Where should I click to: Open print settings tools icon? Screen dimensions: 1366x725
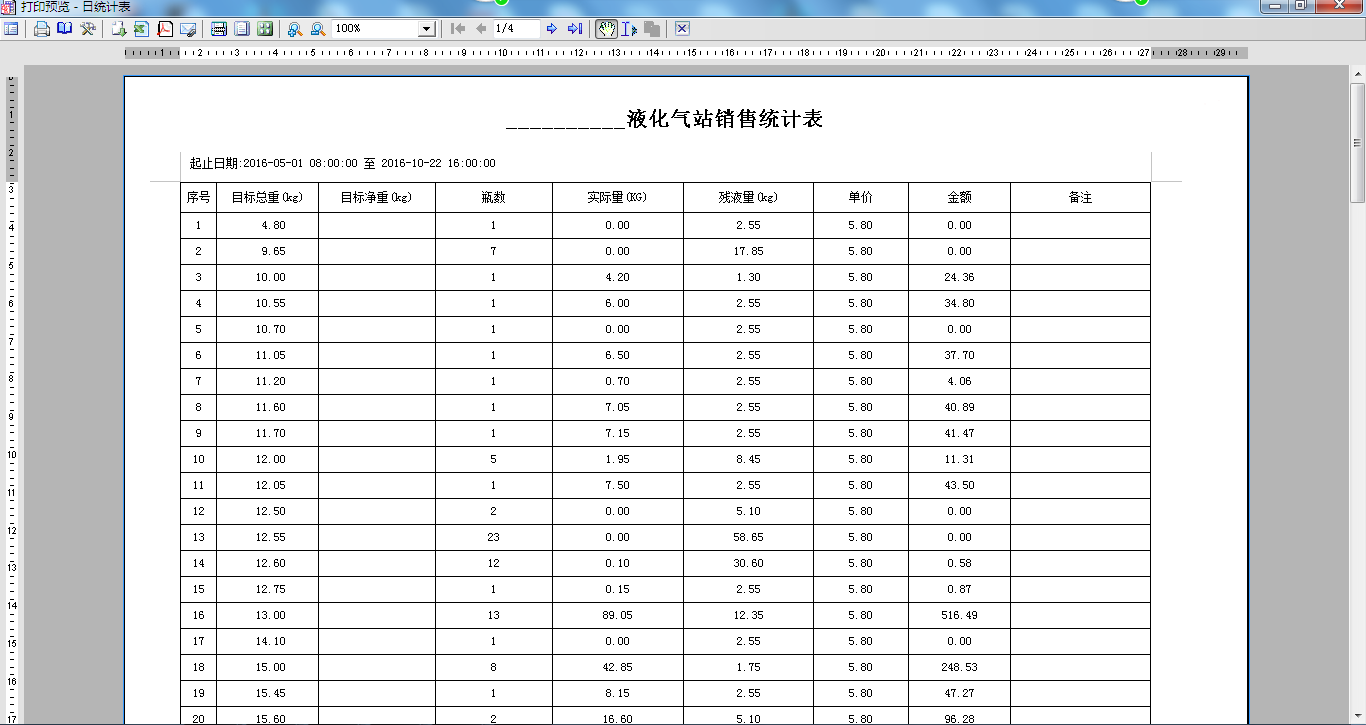click(x=88, y=29)
